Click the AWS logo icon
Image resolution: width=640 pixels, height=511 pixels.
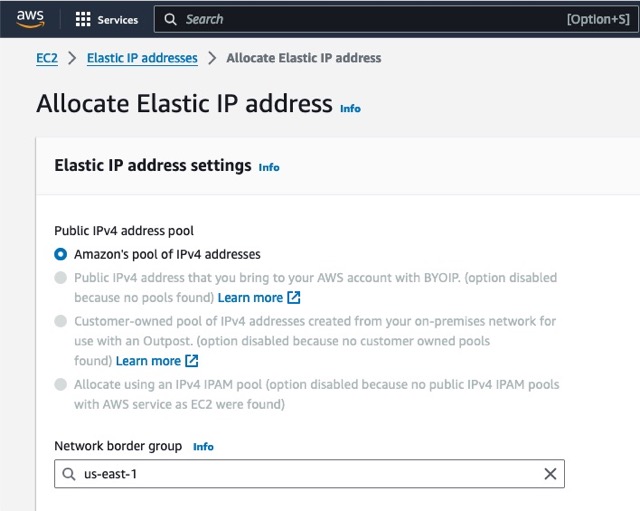(x=30, y=19)
